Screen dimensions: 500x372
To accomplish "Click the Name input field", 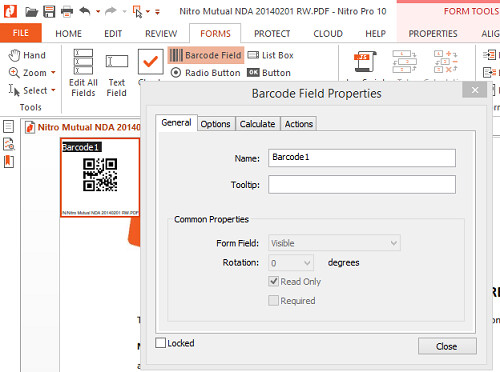I will click(x=362, y=158).
